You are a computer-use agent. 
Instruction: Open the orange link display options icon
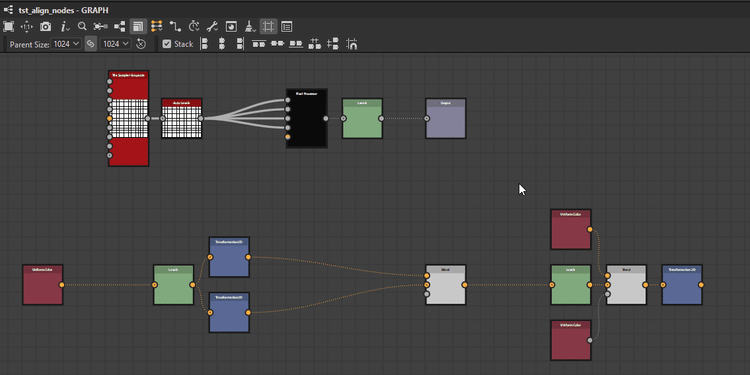156,26
